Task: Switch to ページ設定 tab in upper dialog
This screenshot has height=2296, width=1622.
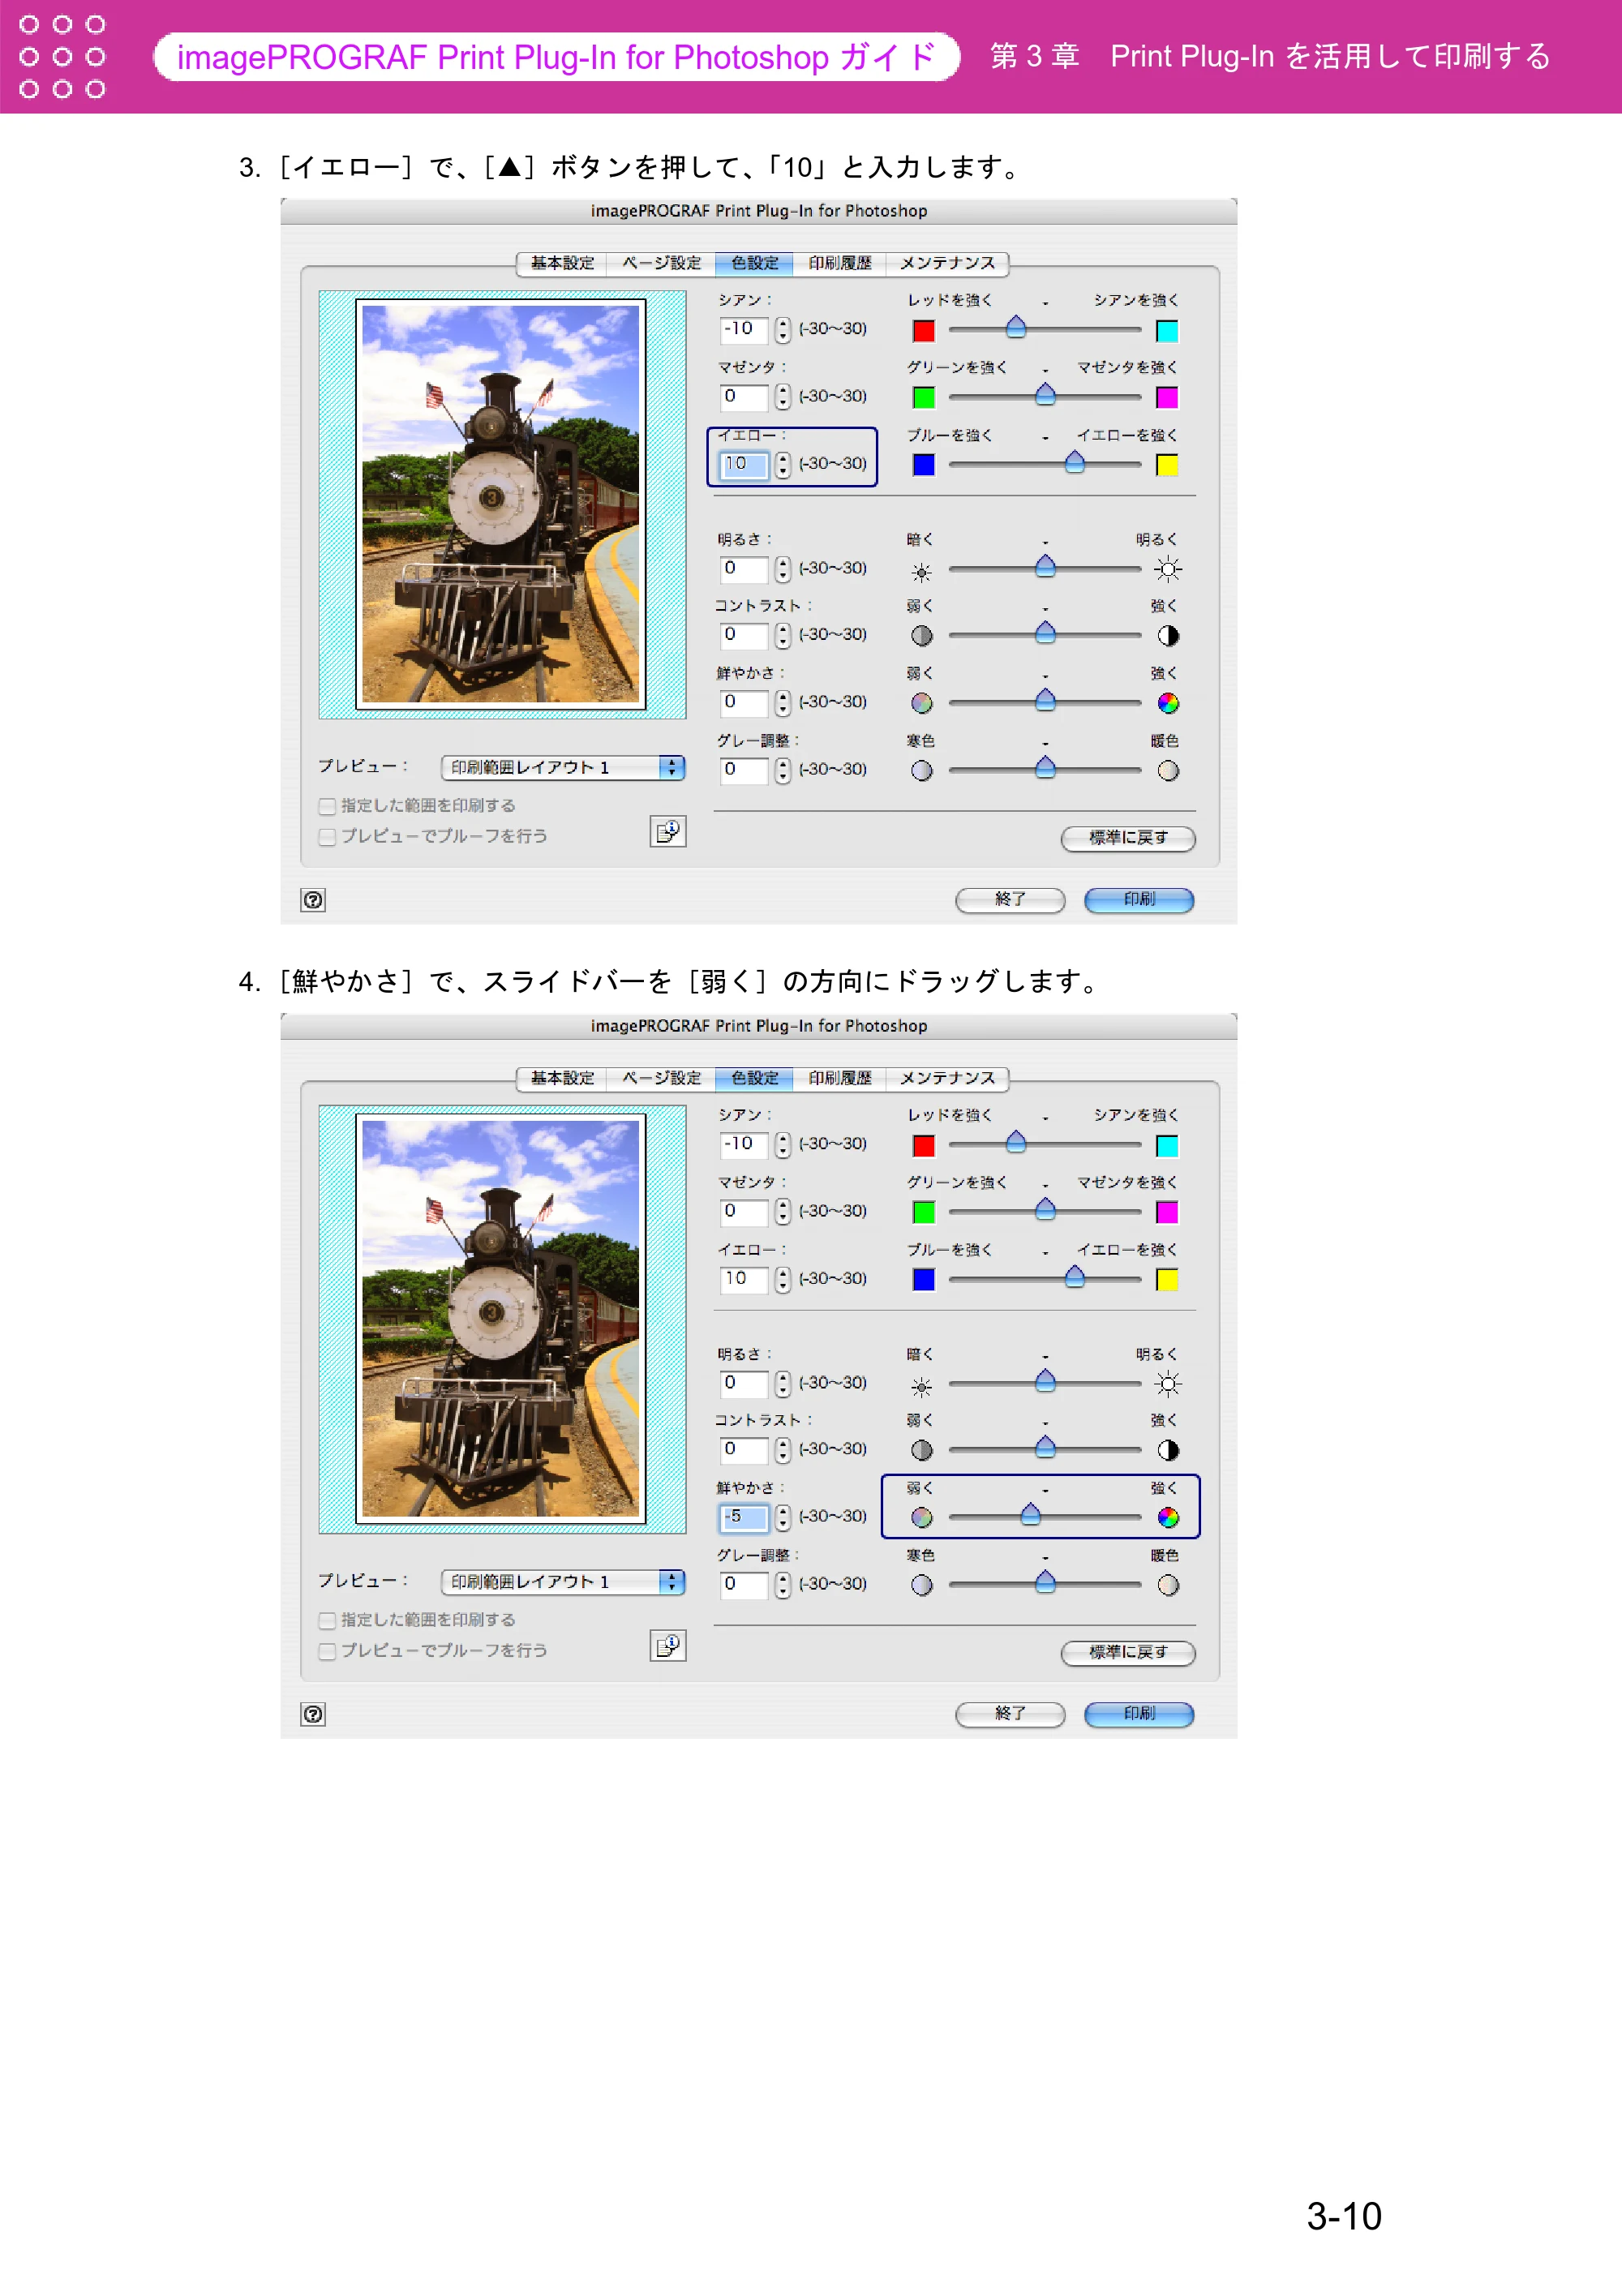Action: [661, 263]
